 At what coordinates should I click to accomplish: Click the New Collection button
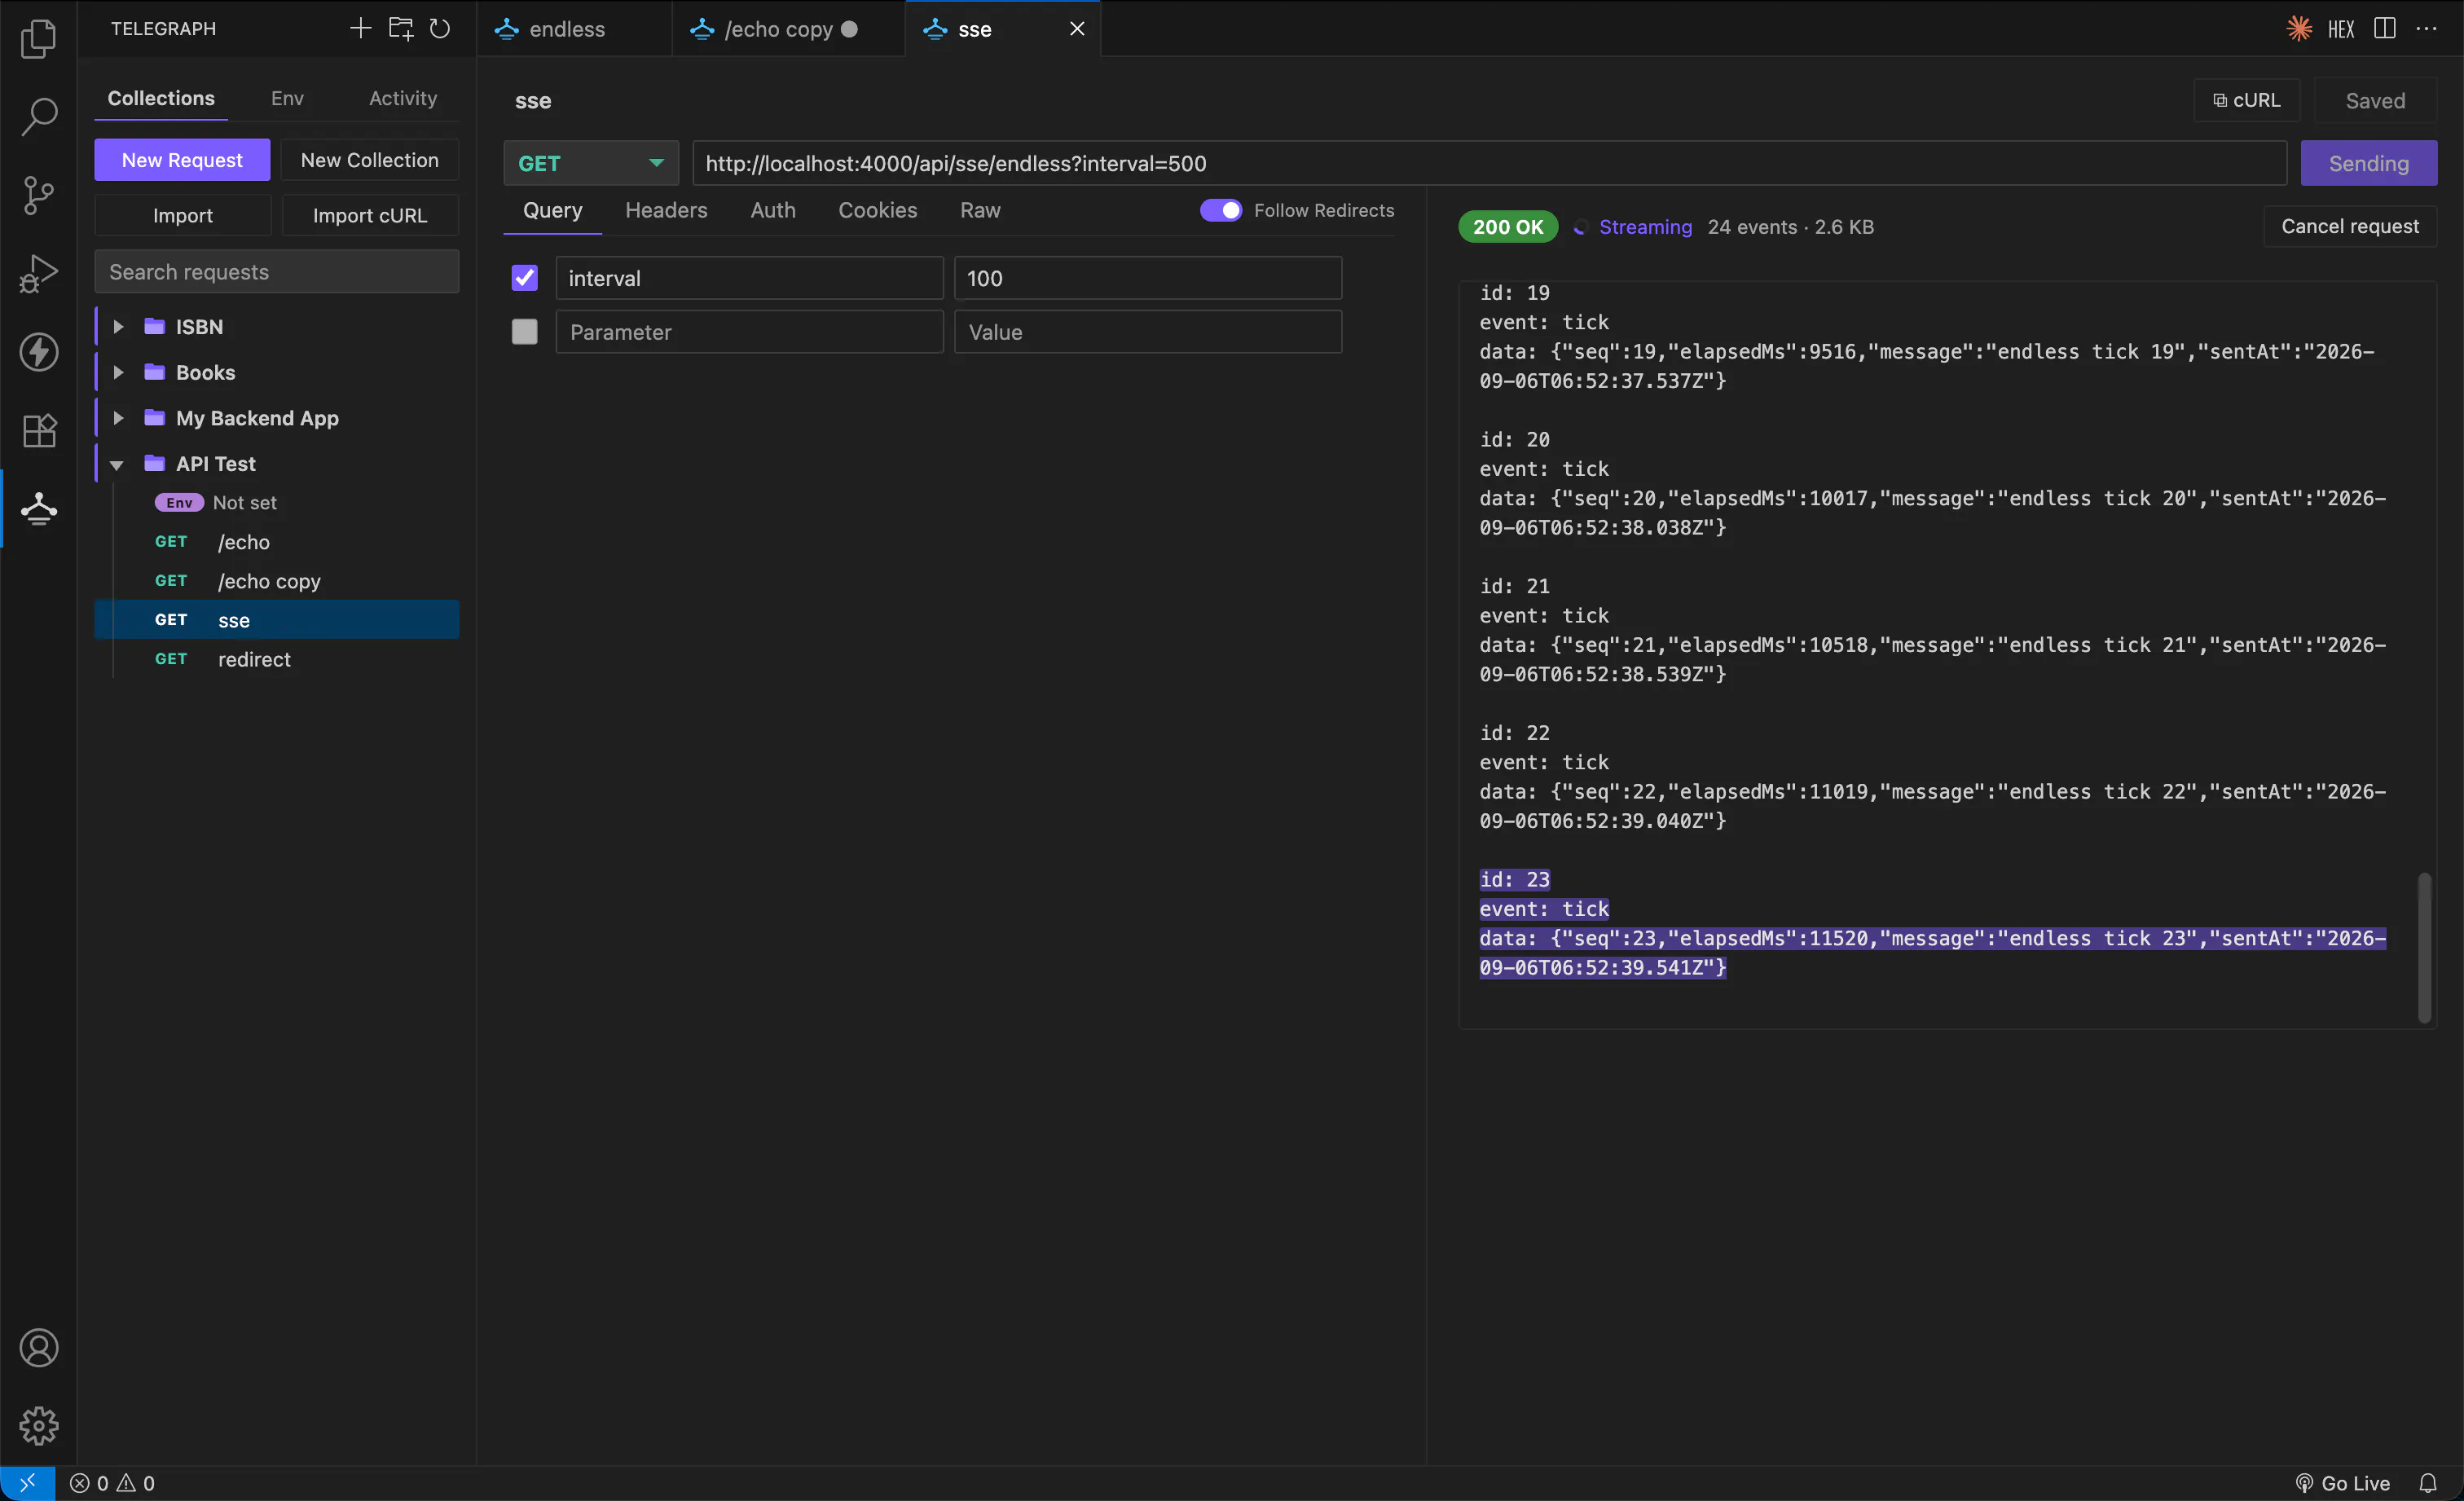click(369, 160)
